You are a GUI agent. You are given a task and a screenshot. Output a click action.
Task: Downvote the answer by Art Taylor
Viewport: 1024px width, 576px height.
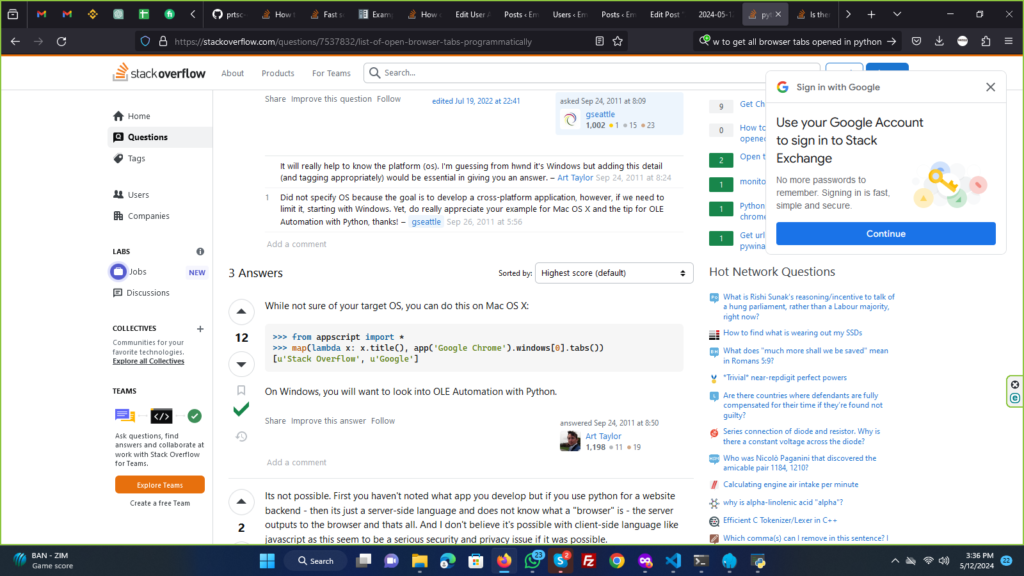(x=241, y=363)
